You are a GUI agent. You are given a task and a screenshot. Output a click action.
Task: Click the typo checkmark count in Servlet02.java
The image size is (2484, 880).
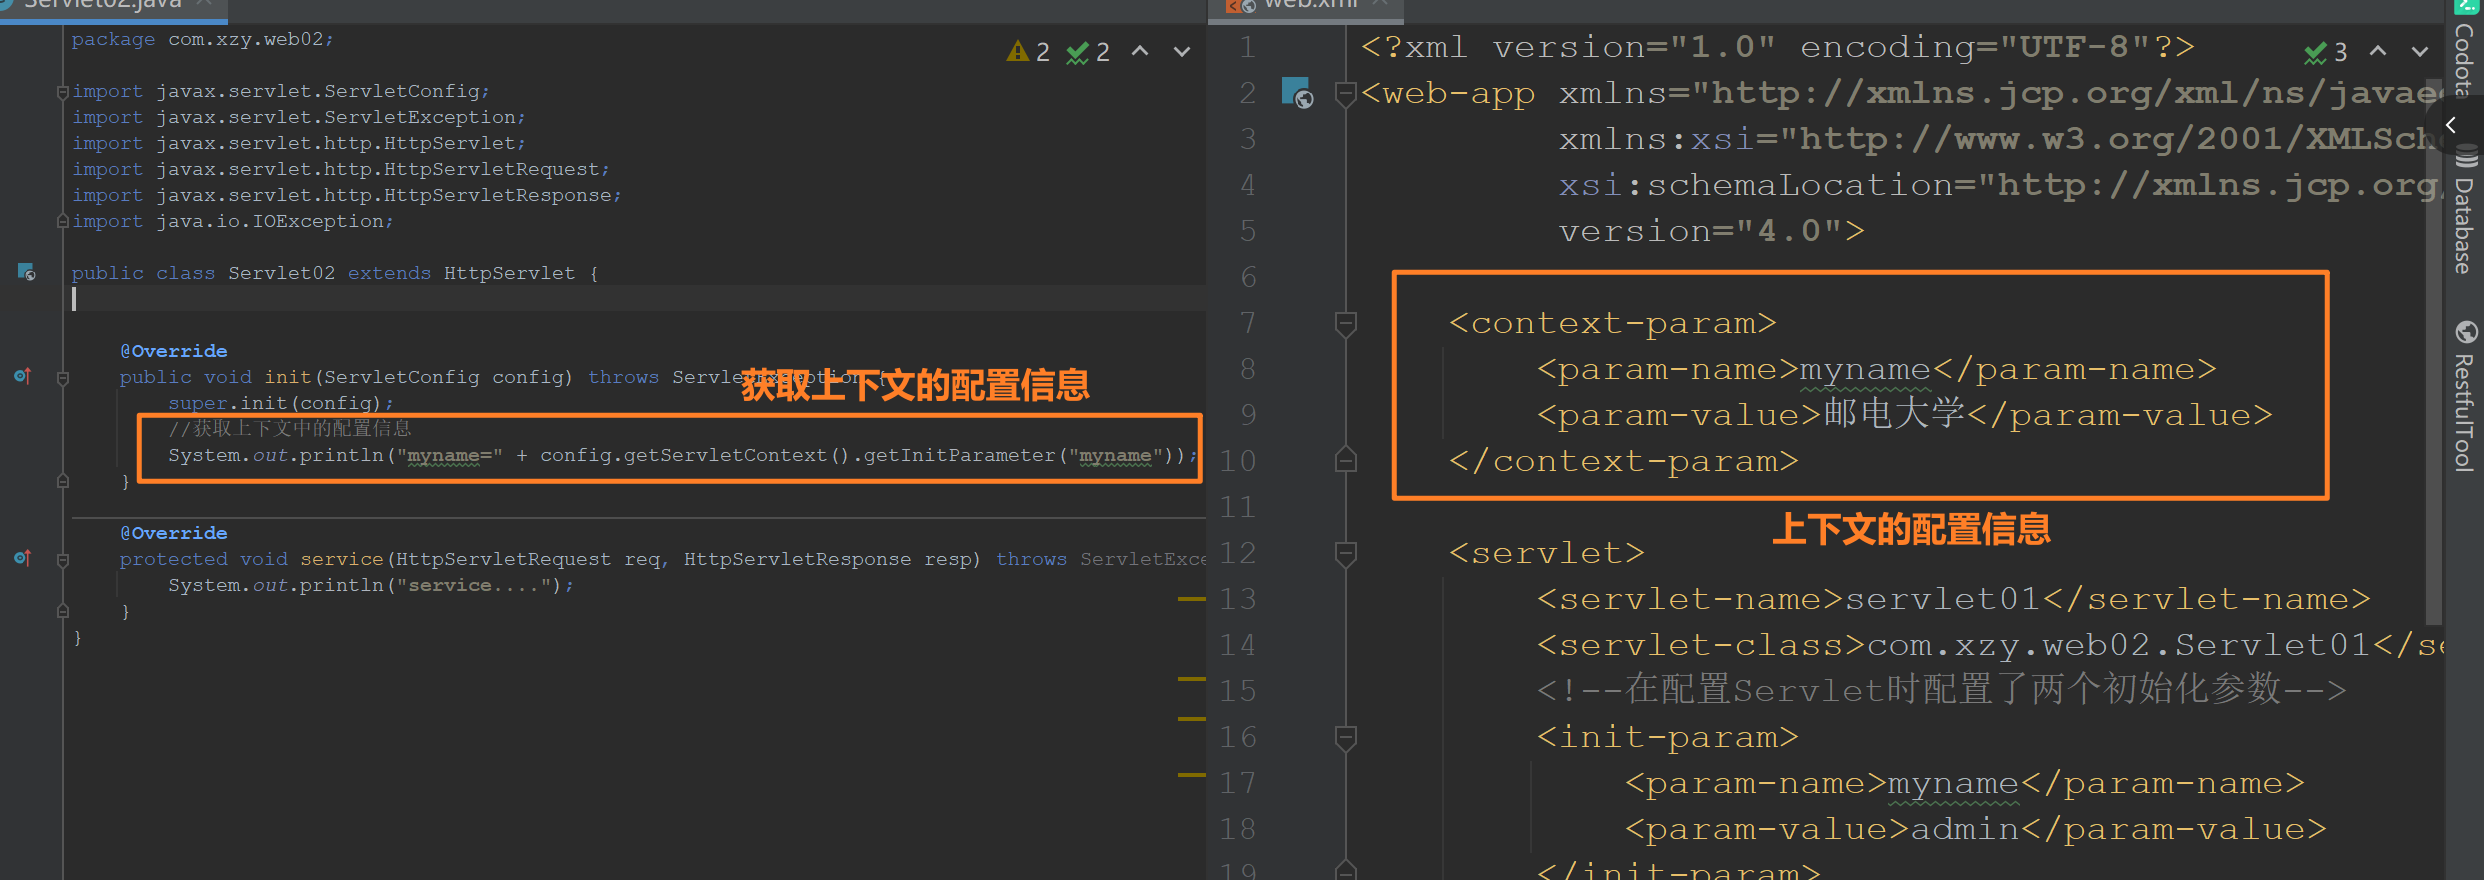(x=1088, y=52)
